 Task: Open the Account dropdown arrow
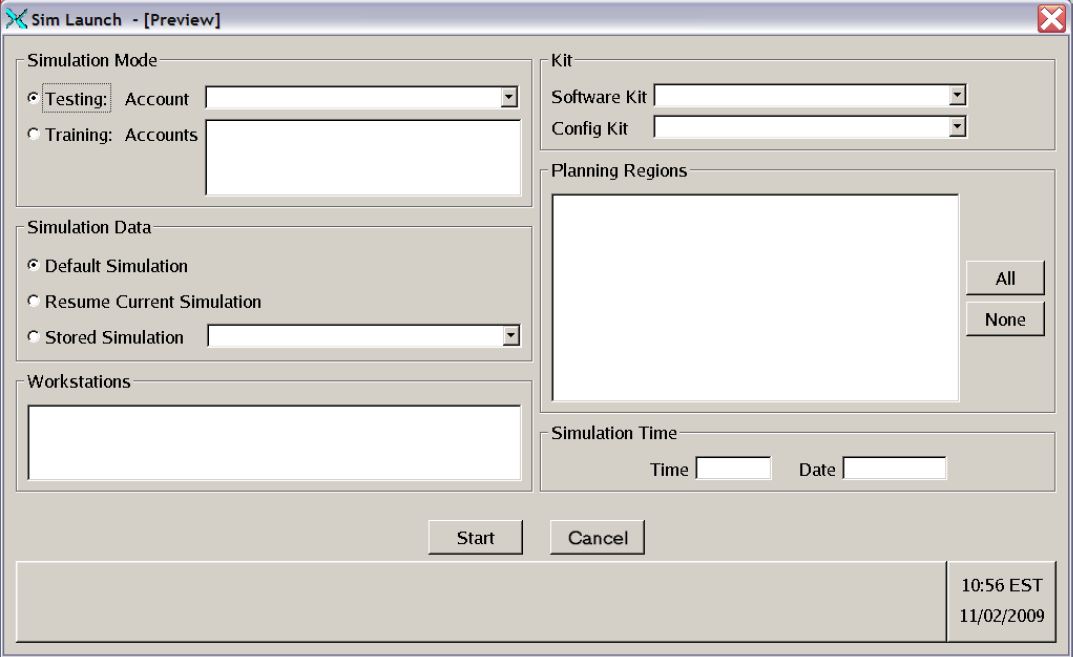pyautogui.click(x=508, y=97)
